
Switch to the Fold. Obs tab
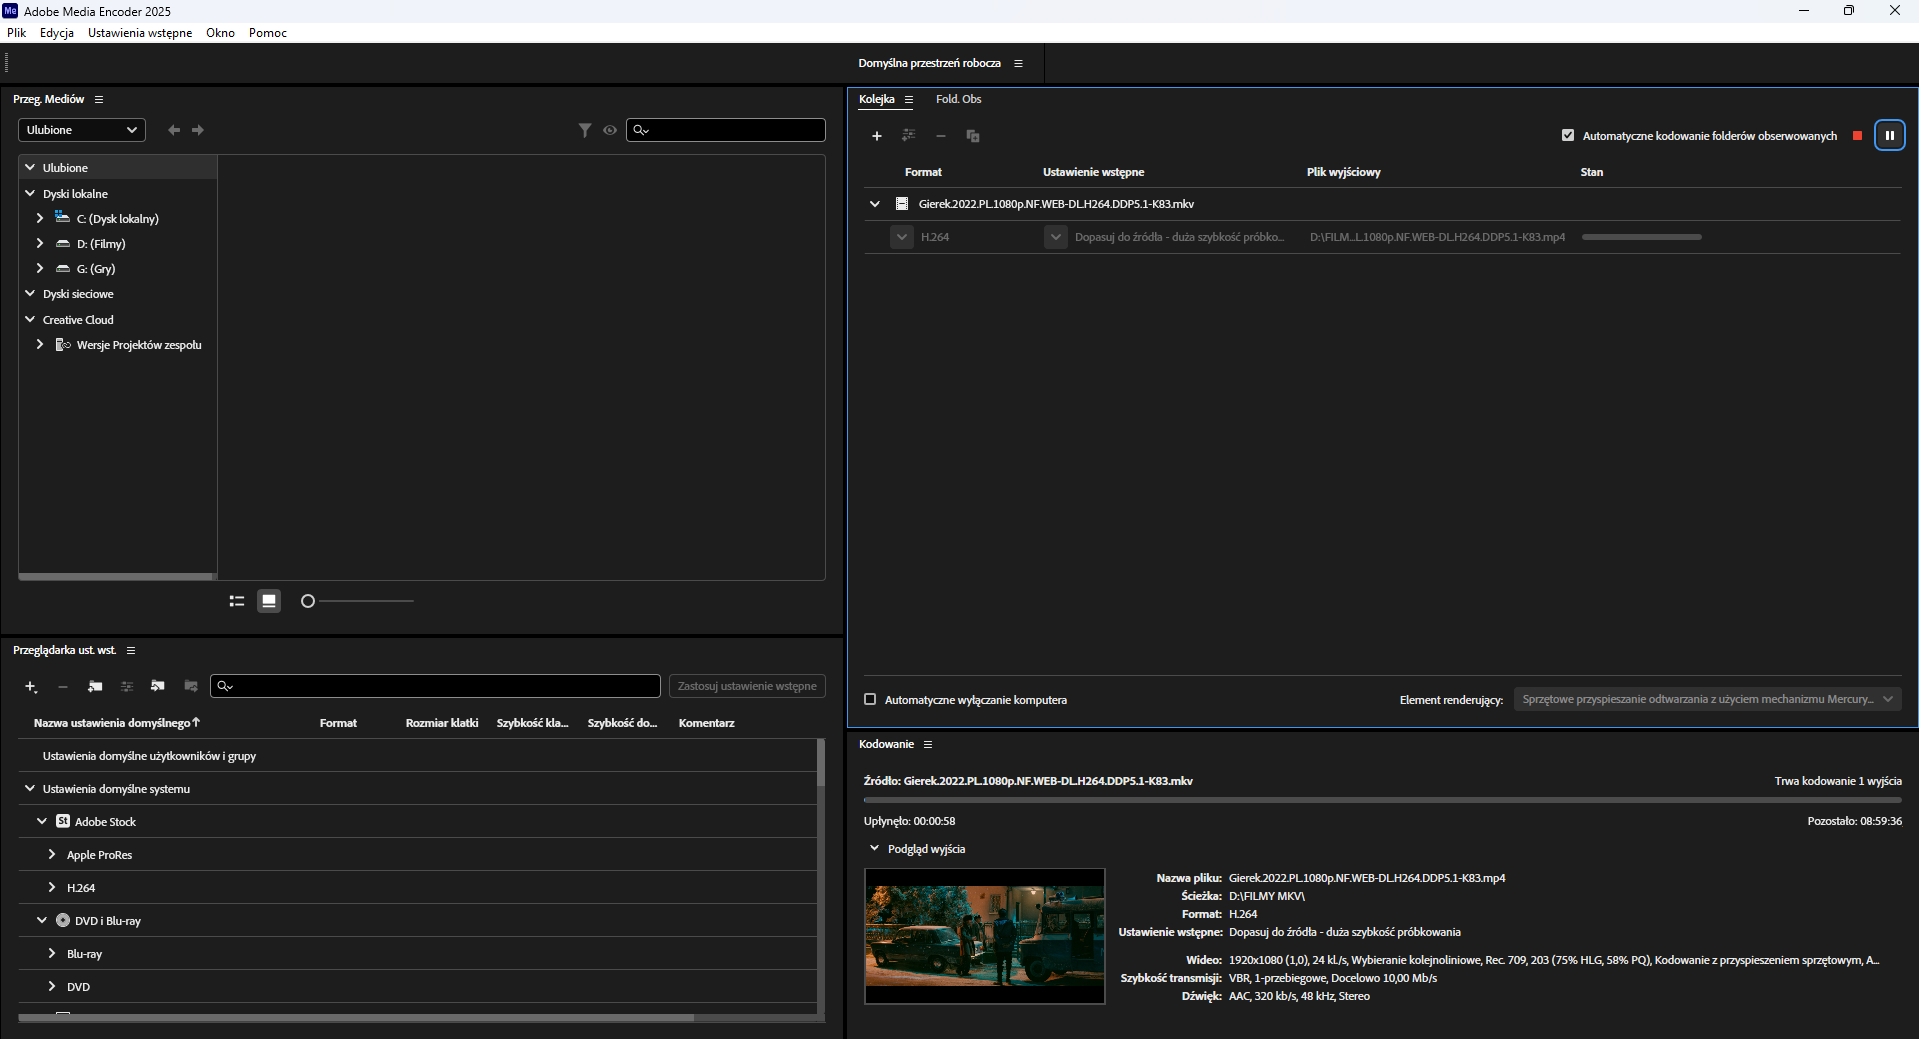click(x=958, y=99)
